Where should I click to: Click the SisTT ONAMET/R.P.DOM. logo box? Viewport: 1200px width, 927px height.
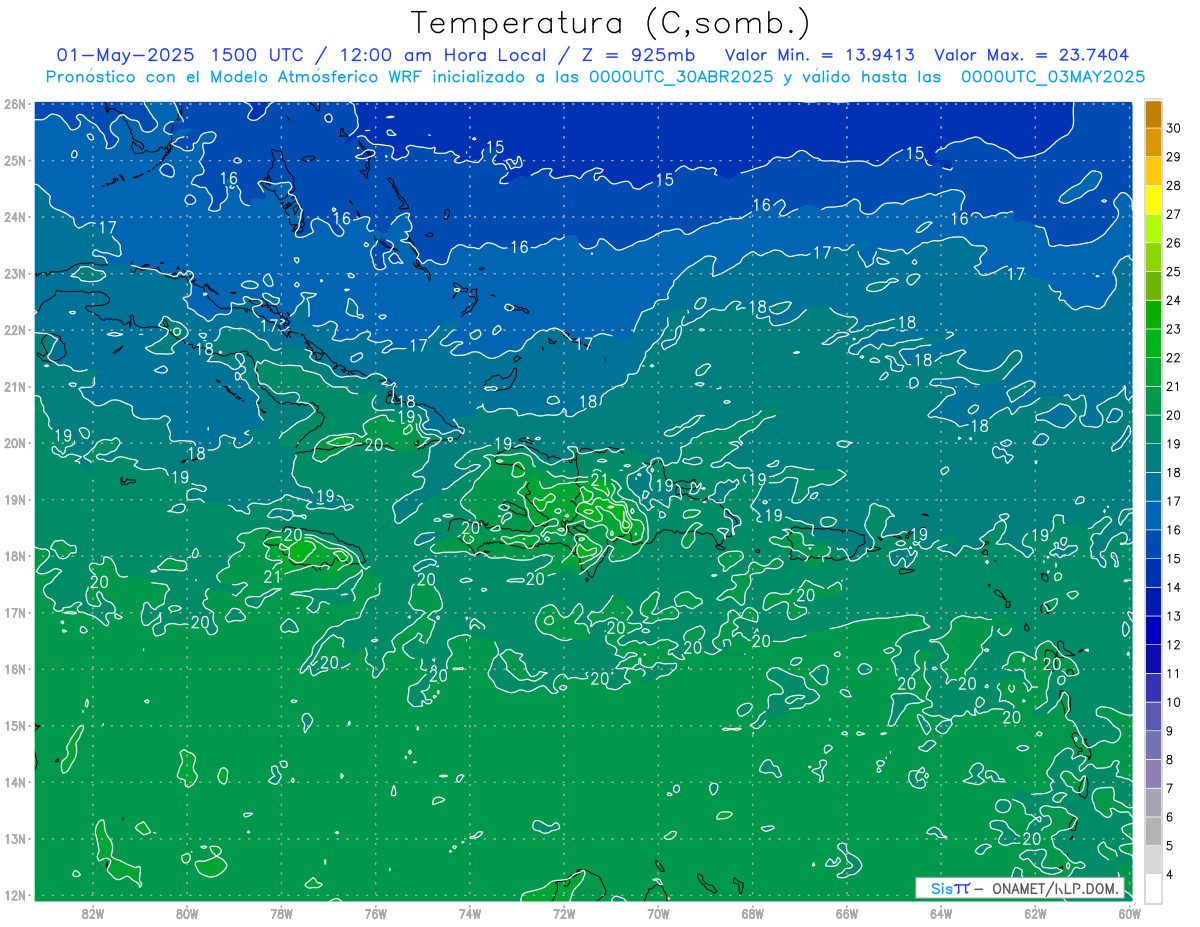[x=1020, y=888]
